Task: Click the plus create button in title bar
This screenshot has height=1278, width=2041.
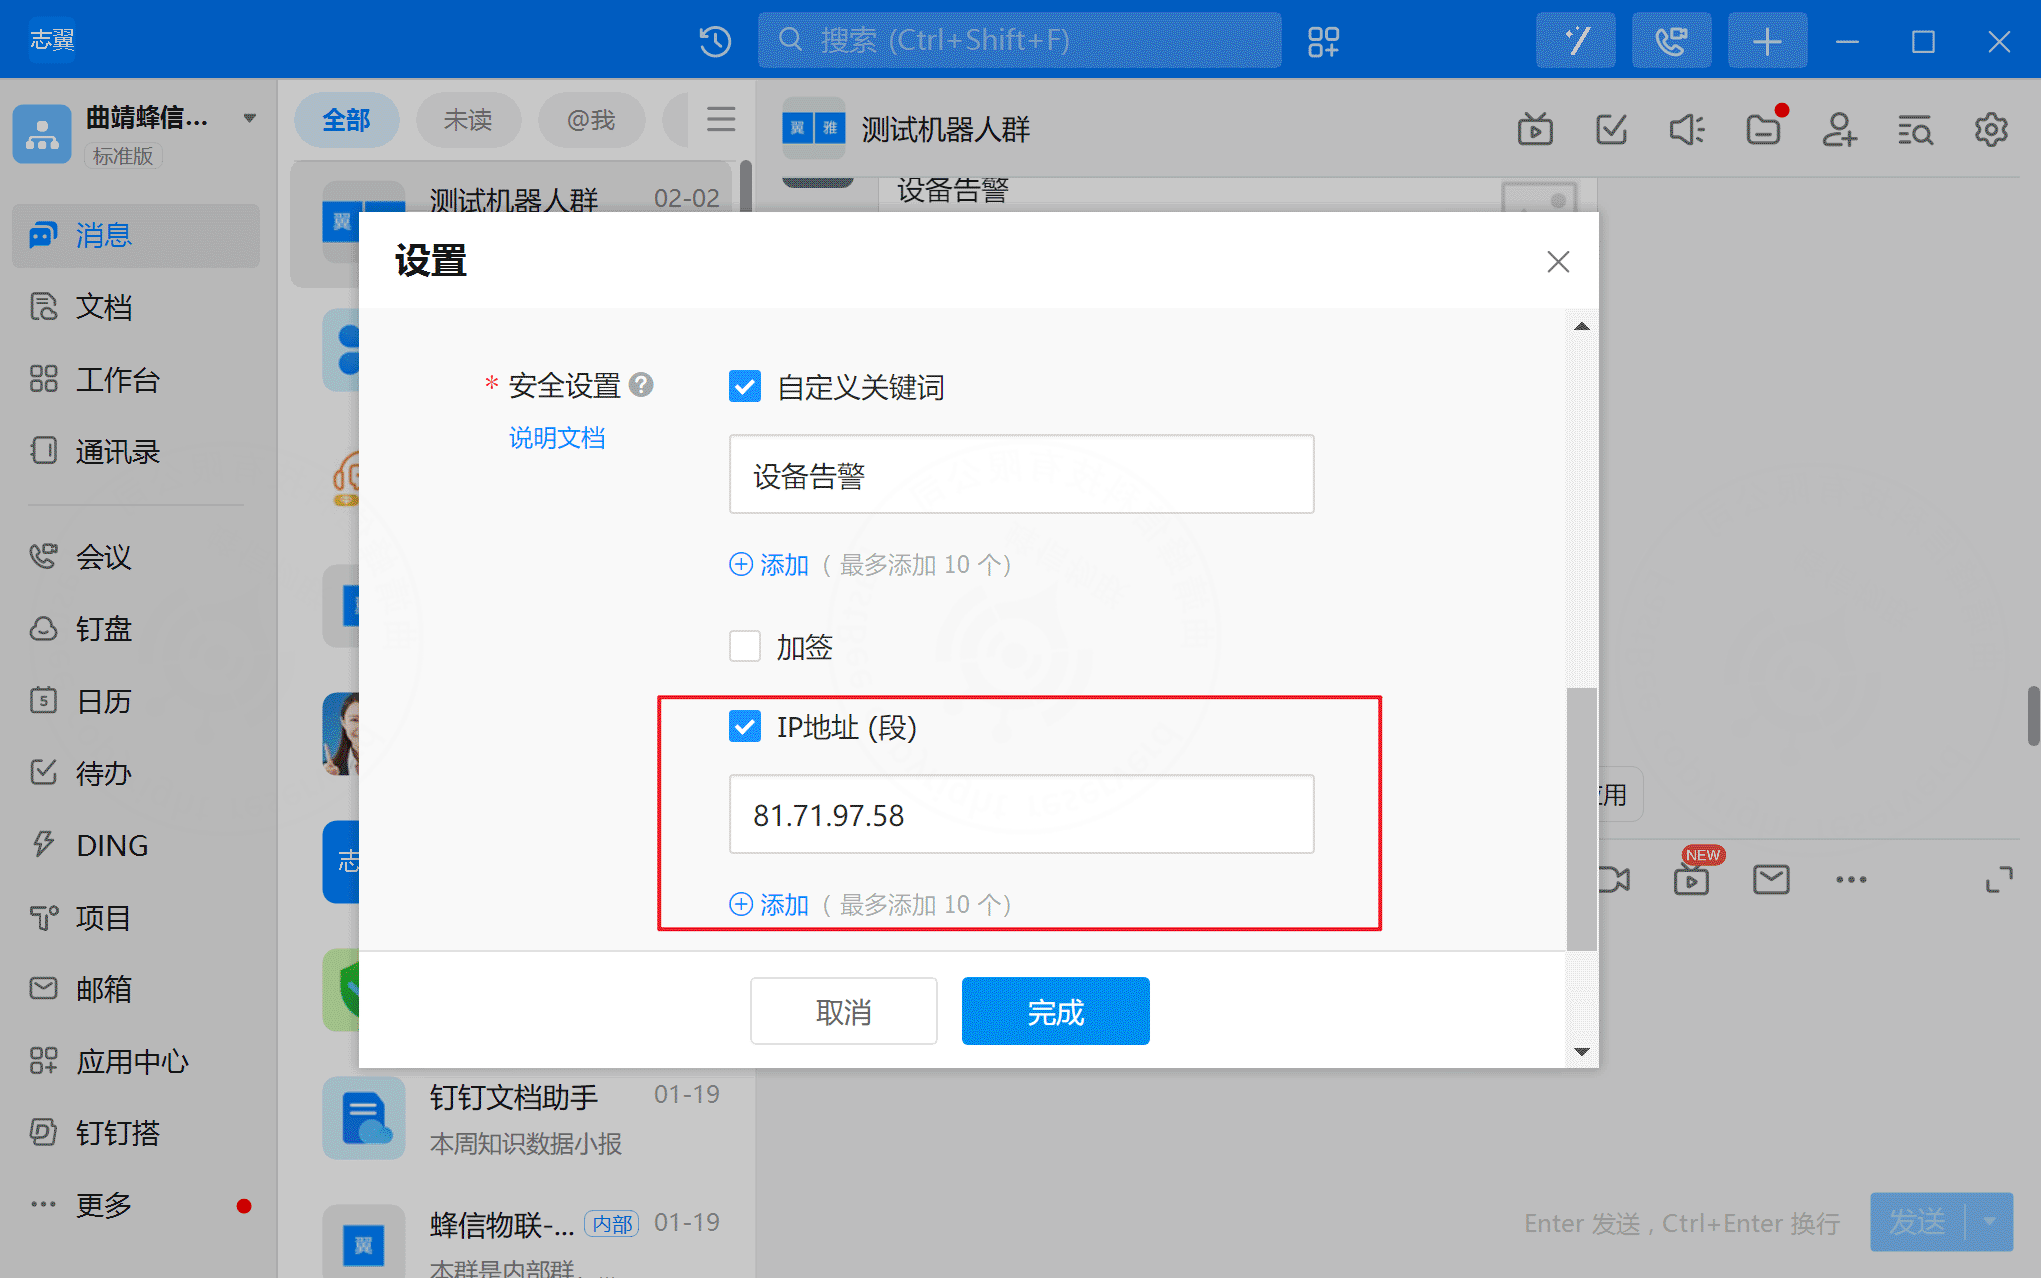Action: tap(1767, 41)
